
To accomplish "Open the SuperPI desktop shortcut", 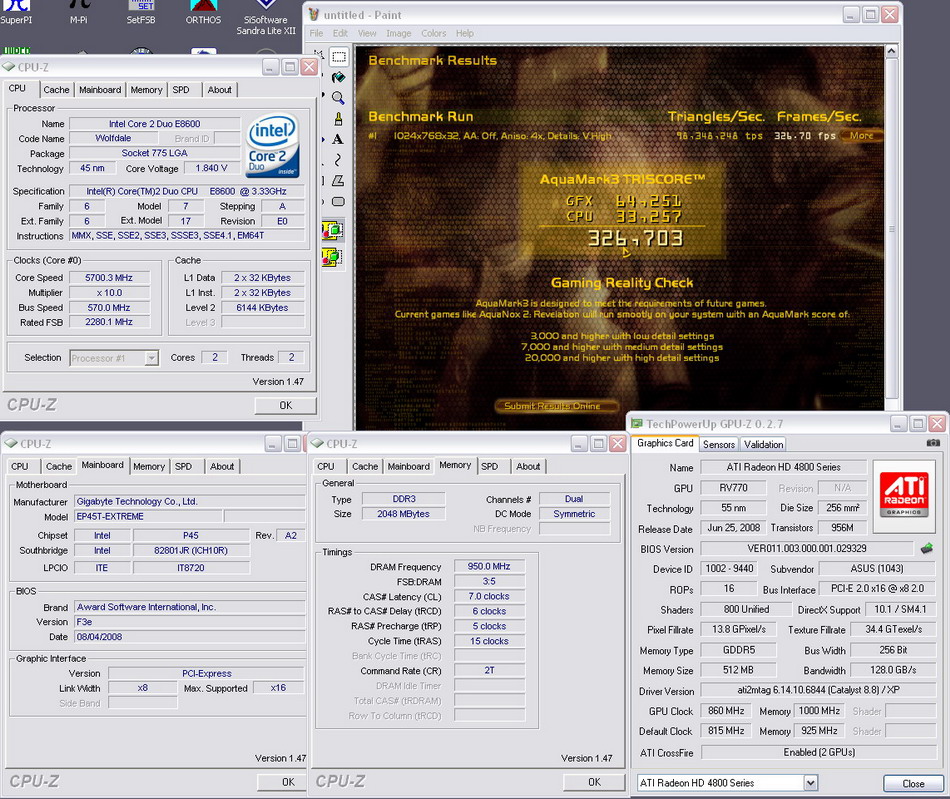I will tap(16, 12).
